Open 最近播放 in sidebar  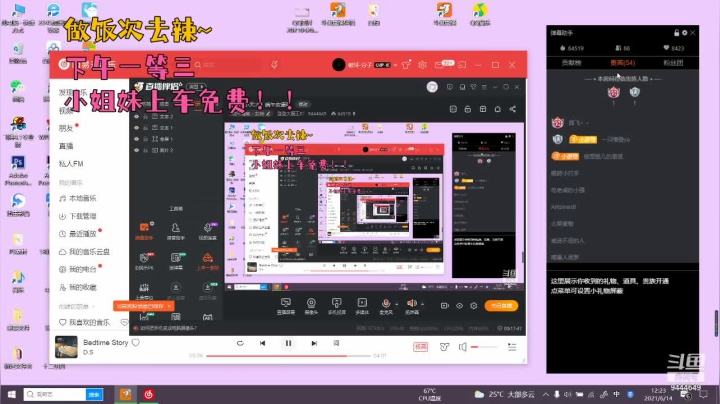pos(78,234)
